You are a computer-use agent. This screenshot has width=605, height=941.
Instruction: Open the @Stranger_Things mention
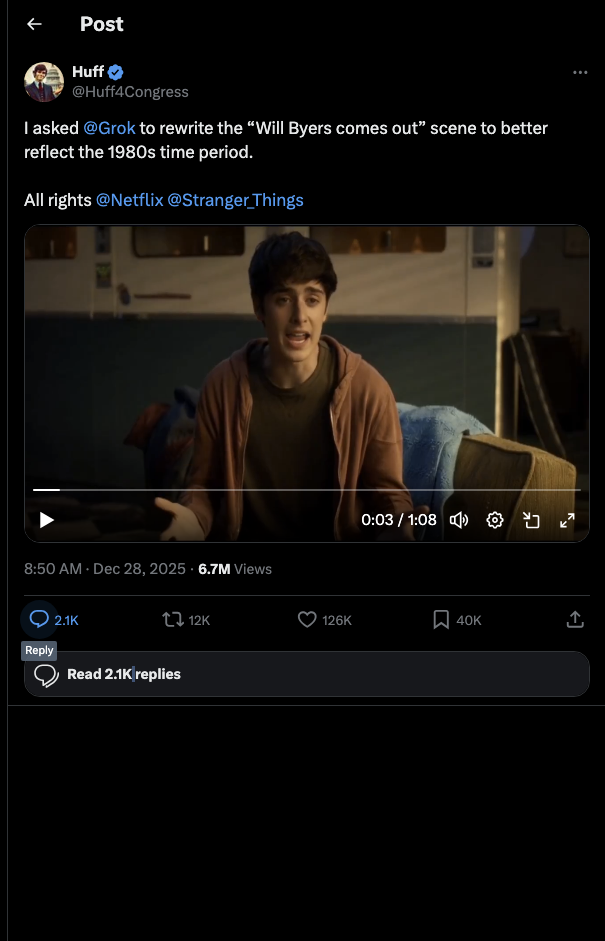tap(235, 200)
